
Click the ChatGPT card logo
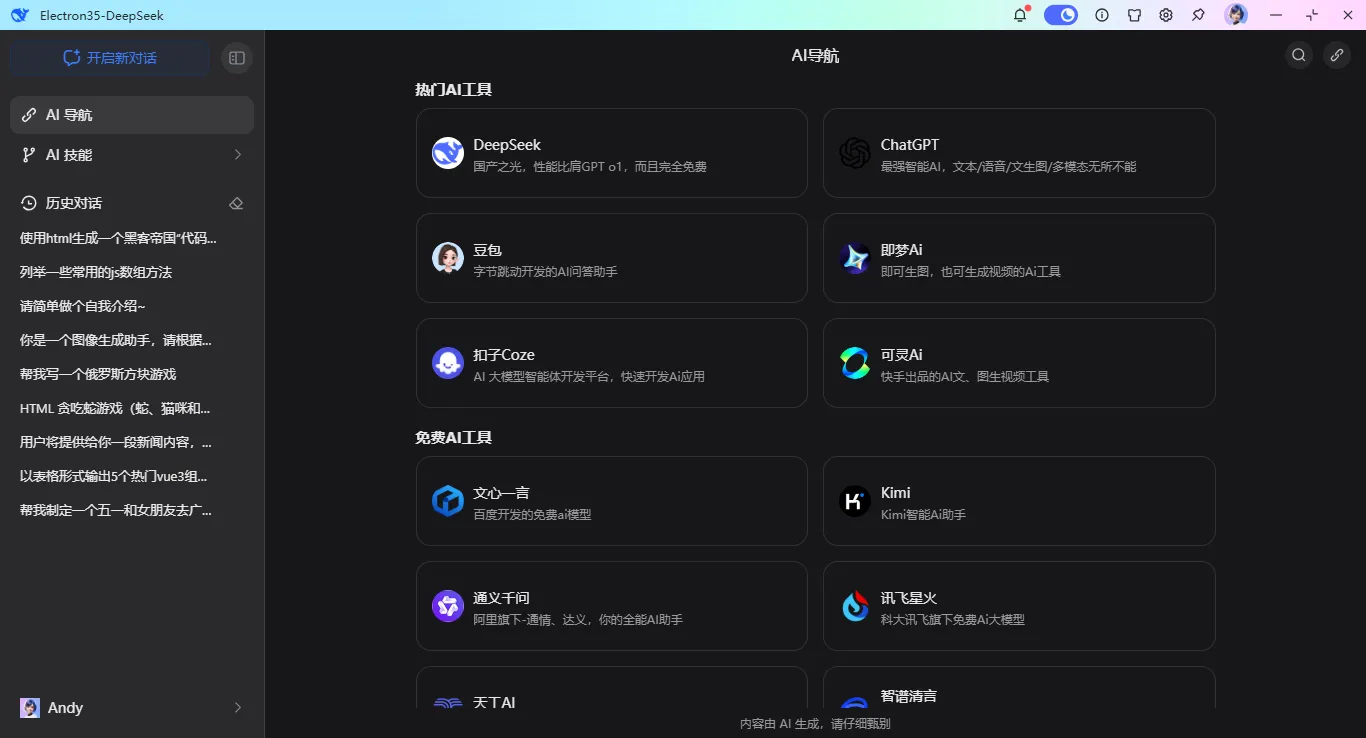855,153
